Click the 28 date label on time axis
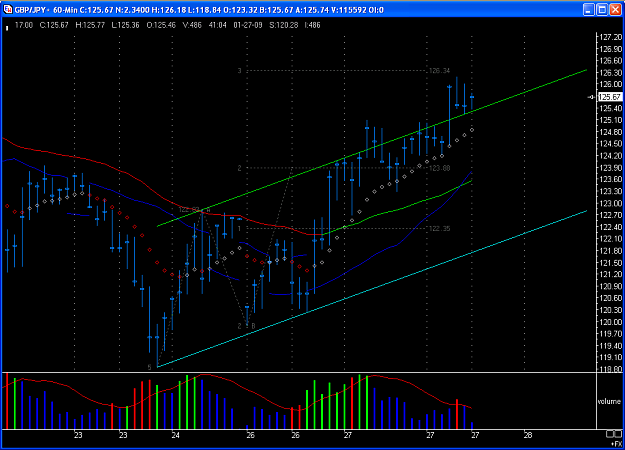This screenshot has height=450, width=625. coord(528,435)
